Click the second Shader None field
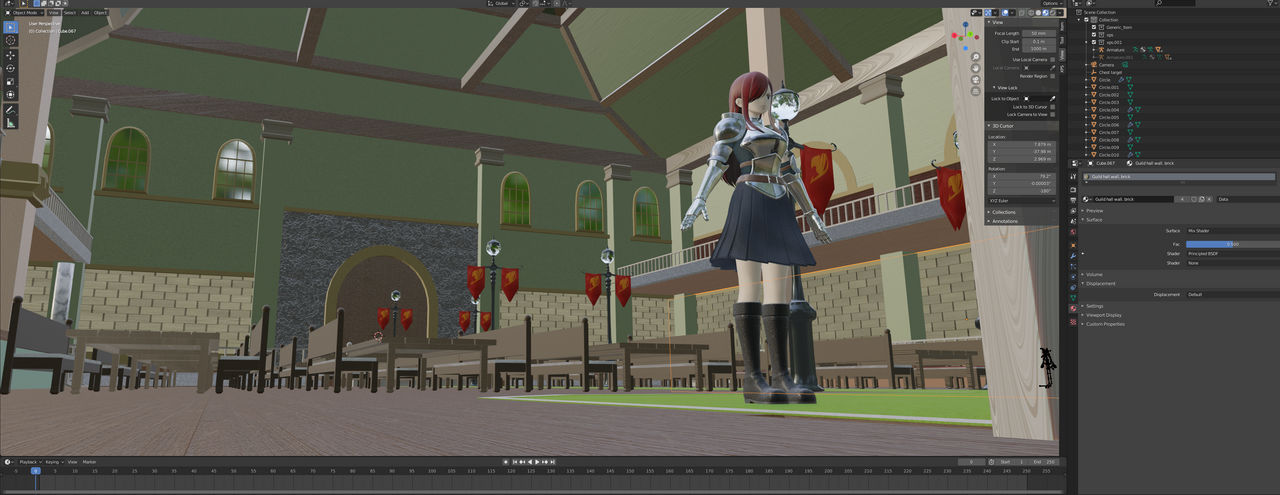The width and height of the screenshot is (1280, 495). coord(1233,263)
